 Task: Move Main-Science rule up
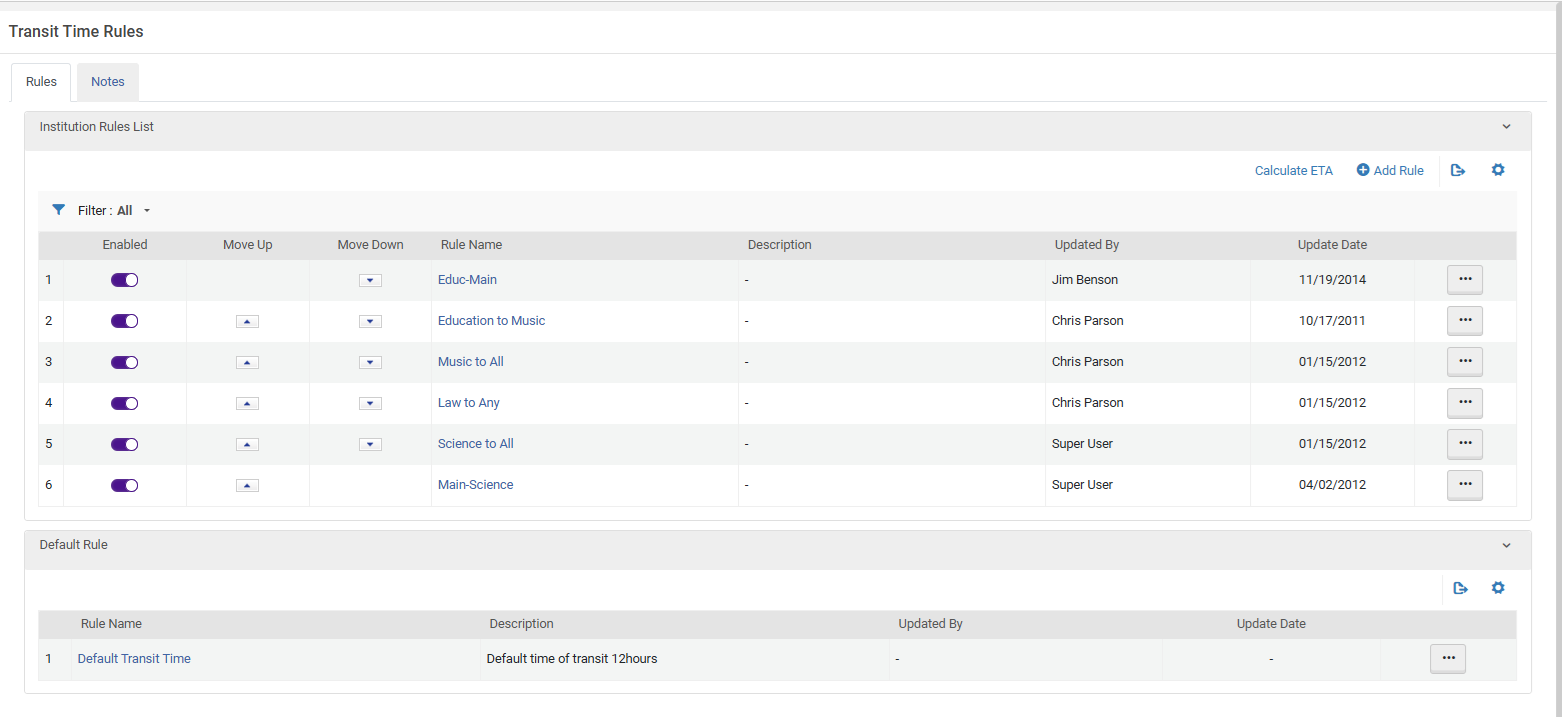click(247, 485)
